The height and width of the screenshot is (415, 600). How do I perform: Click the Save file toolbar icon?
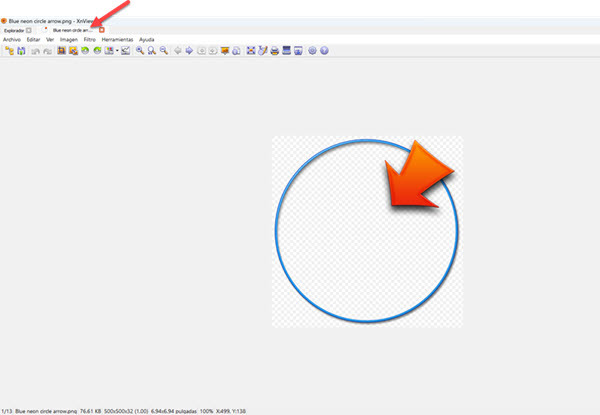click(x=21, y=51)
